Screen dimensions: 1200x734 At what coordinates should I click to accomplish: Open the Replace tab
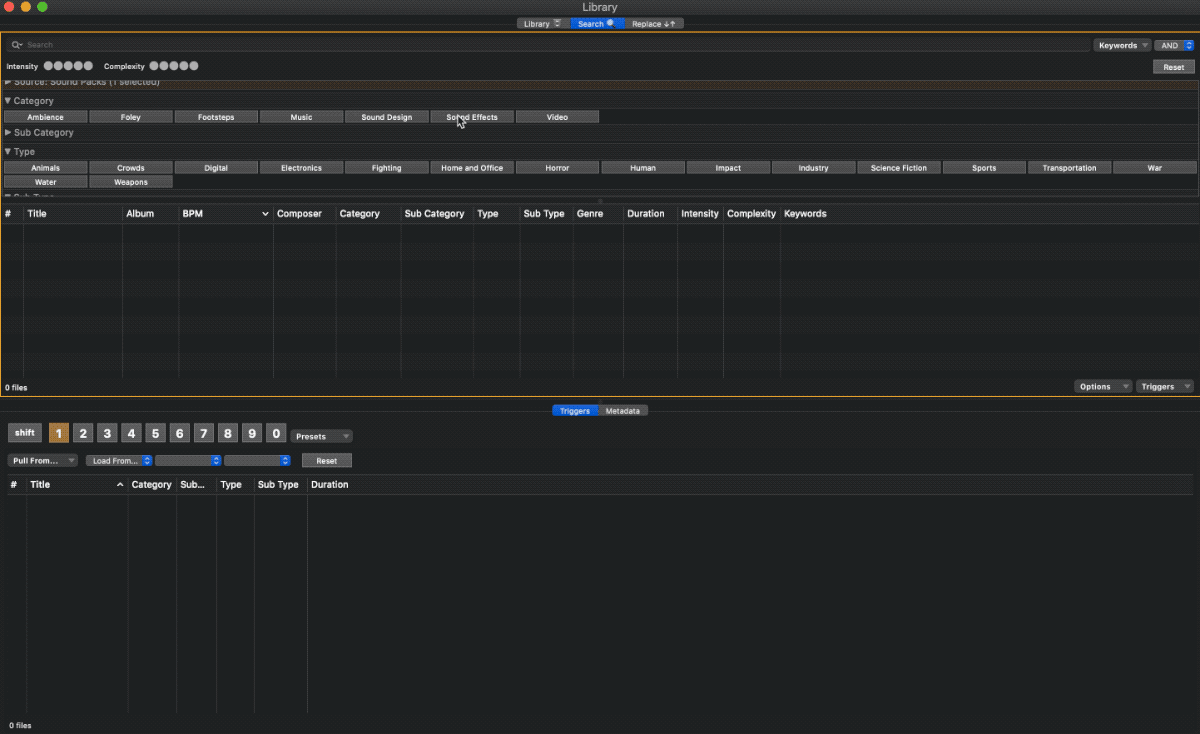click(654, 23)
